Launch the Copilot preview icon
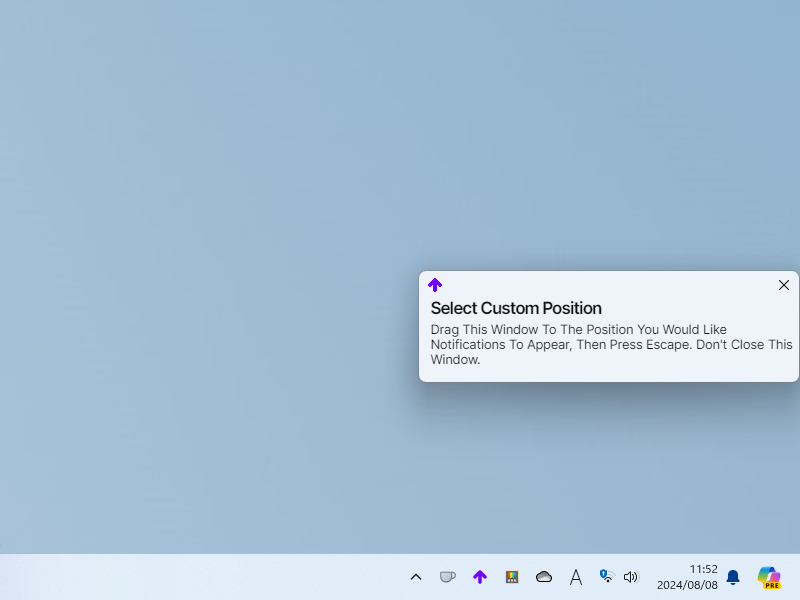This screenshot has height=600, width=800. tap(769, 577)
